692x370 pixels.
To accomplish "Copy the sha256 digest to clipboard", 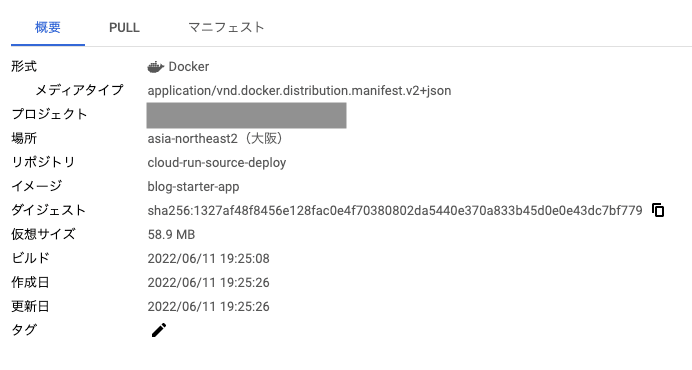I will [658, 210].
